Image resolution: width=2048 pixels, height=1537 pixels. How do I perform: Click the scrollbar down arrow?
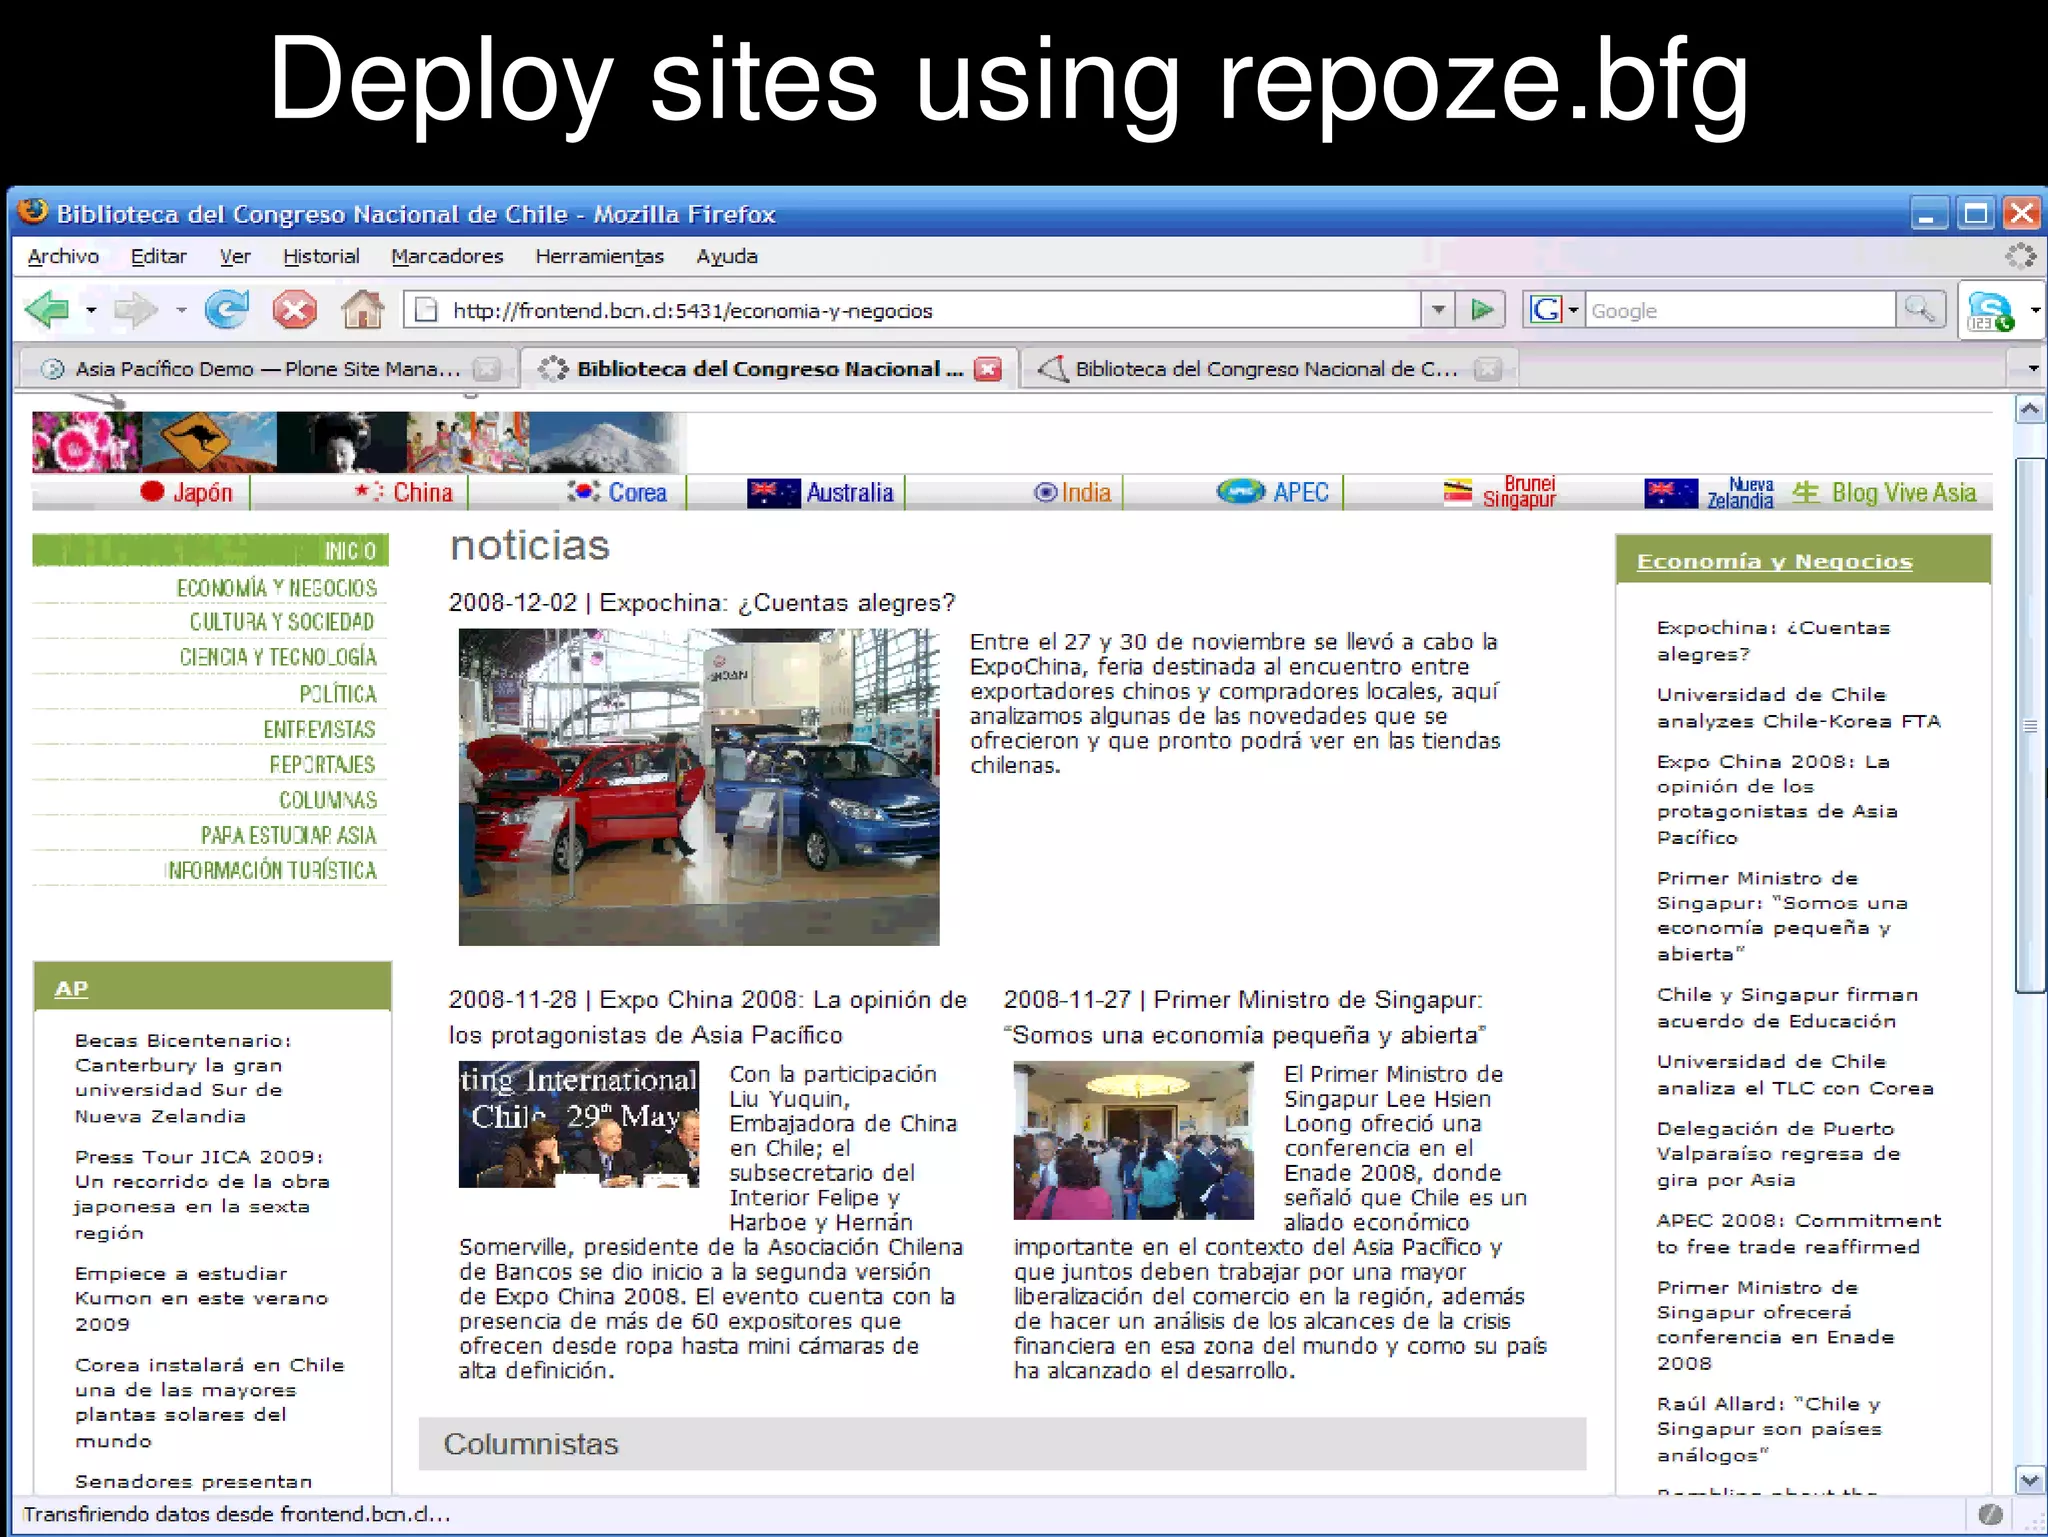[x=2030, y=1480]
